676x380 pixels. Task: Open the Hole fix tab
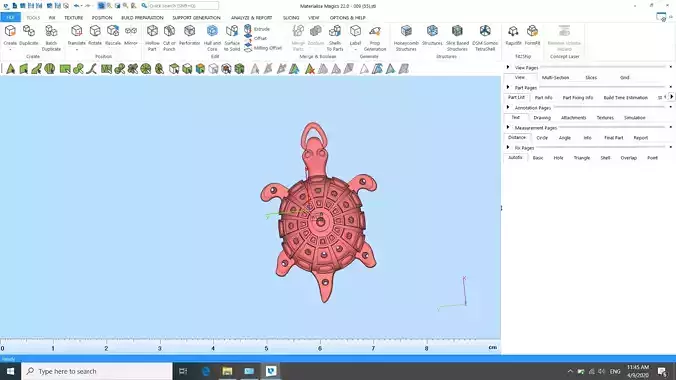(x=558, y=158)
